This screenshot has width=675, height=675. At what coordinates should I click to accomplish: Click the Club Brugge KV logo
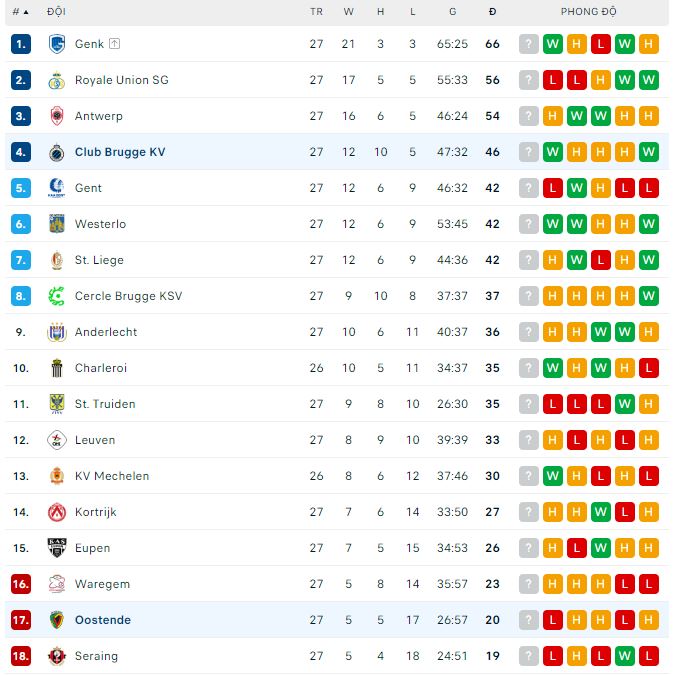coord(56,152)
